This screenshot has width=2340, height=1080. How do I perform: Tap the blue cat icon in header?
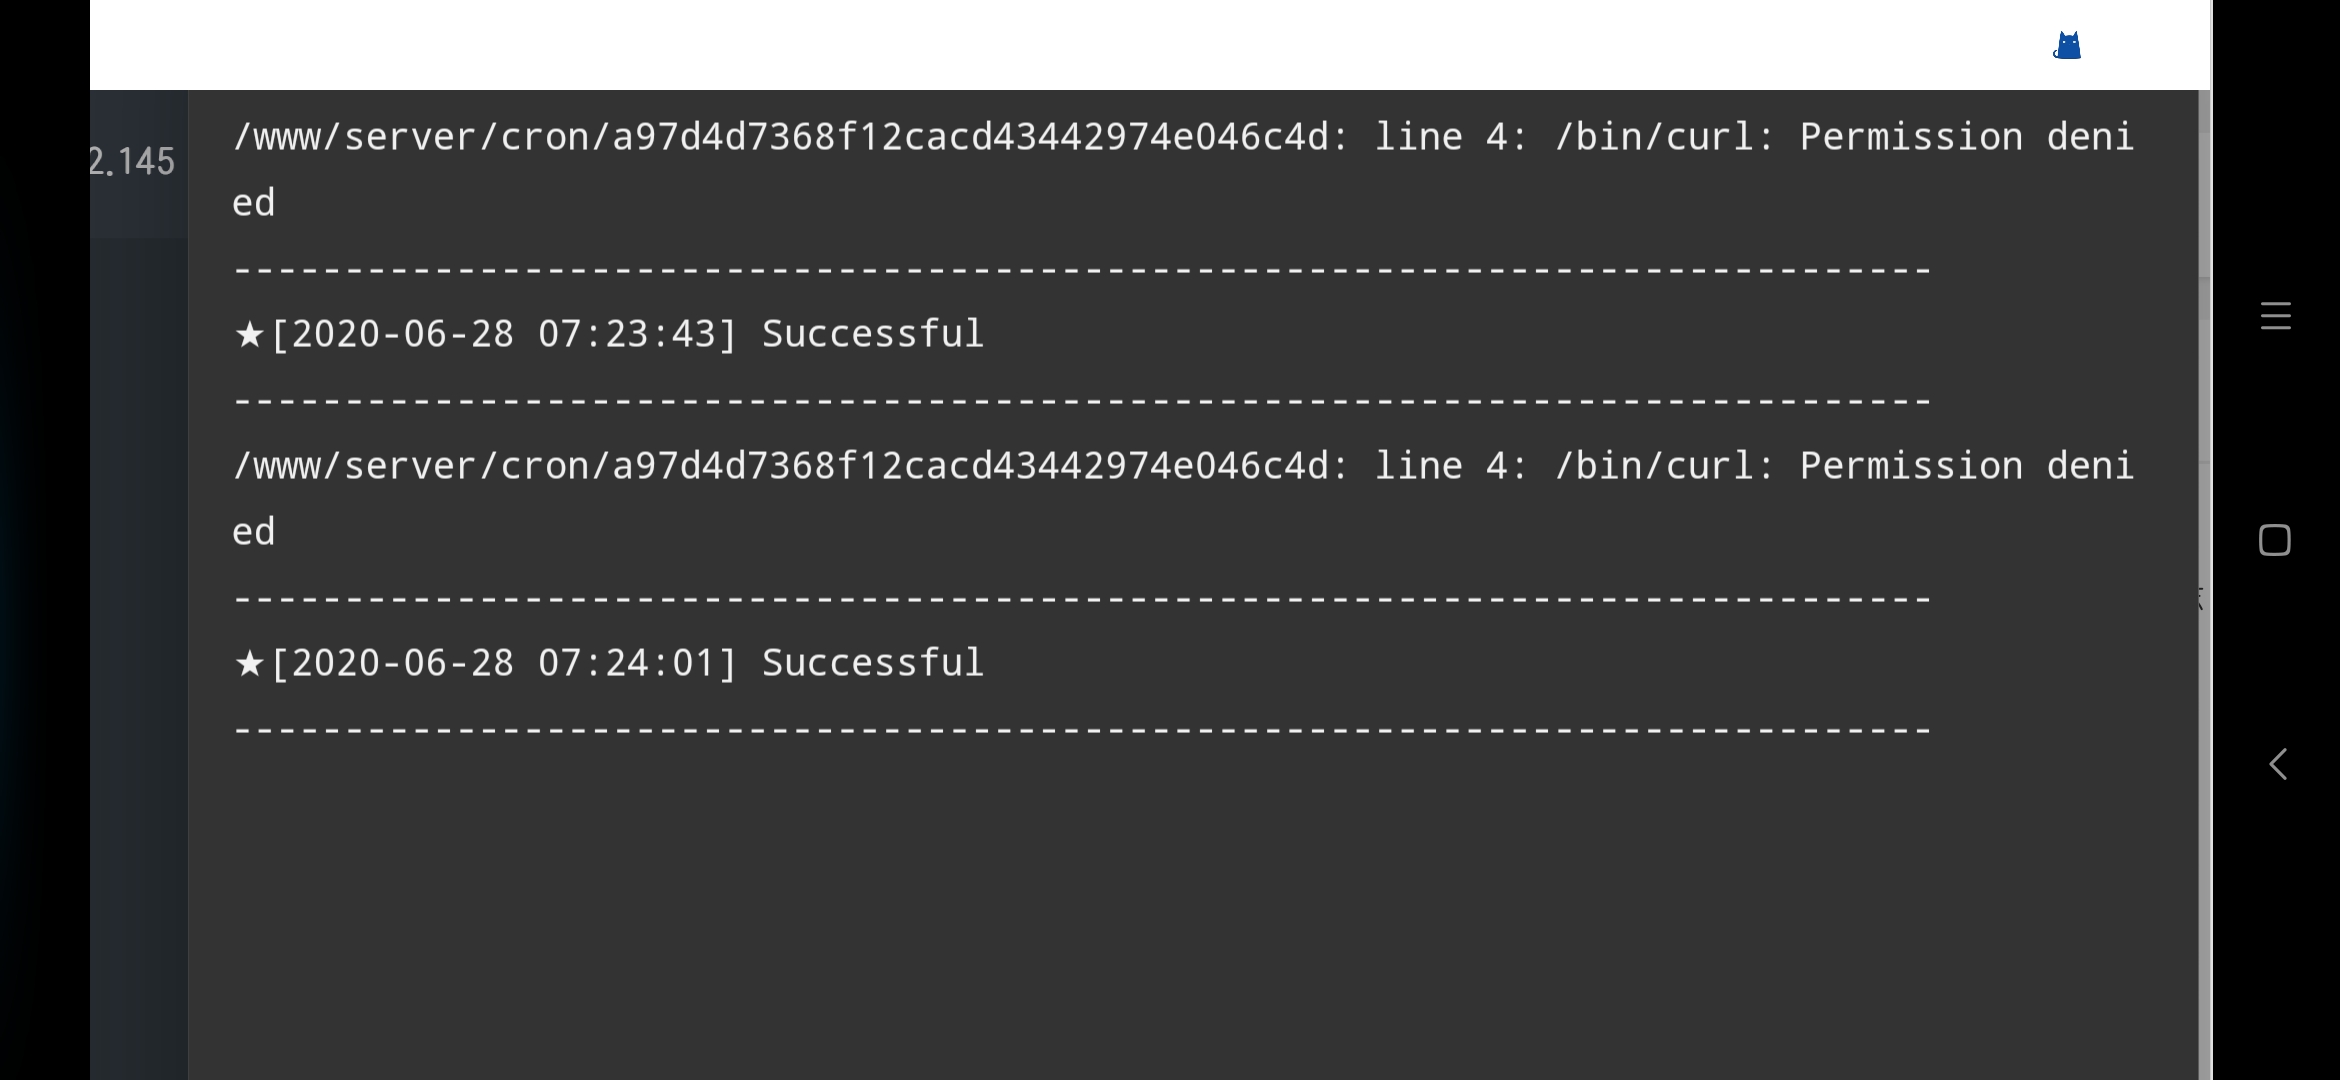(2067, 46)
